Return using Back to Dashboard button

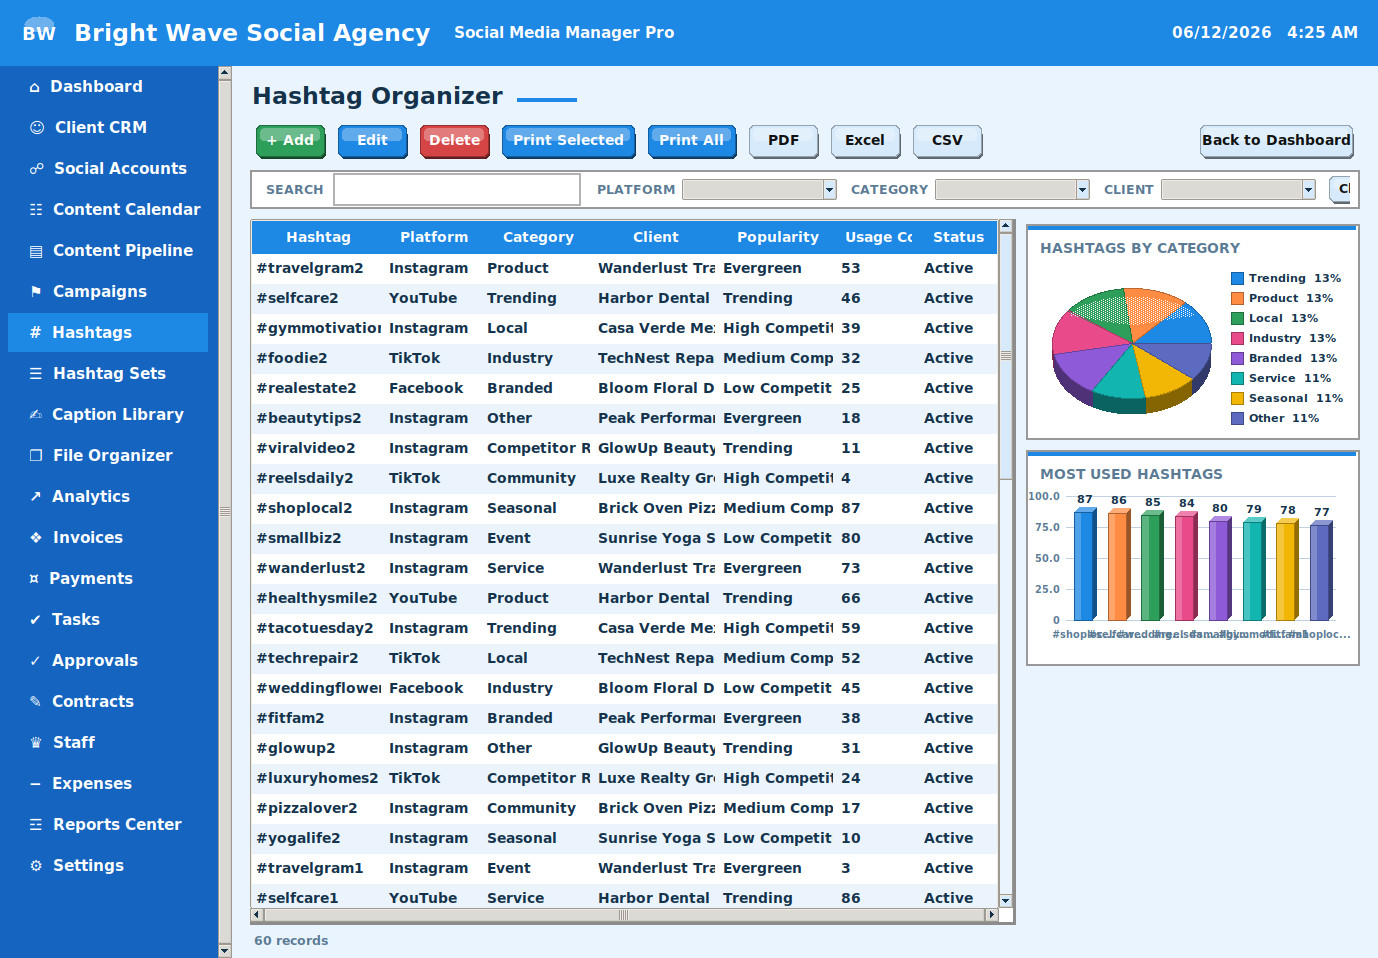[1276, 141]
